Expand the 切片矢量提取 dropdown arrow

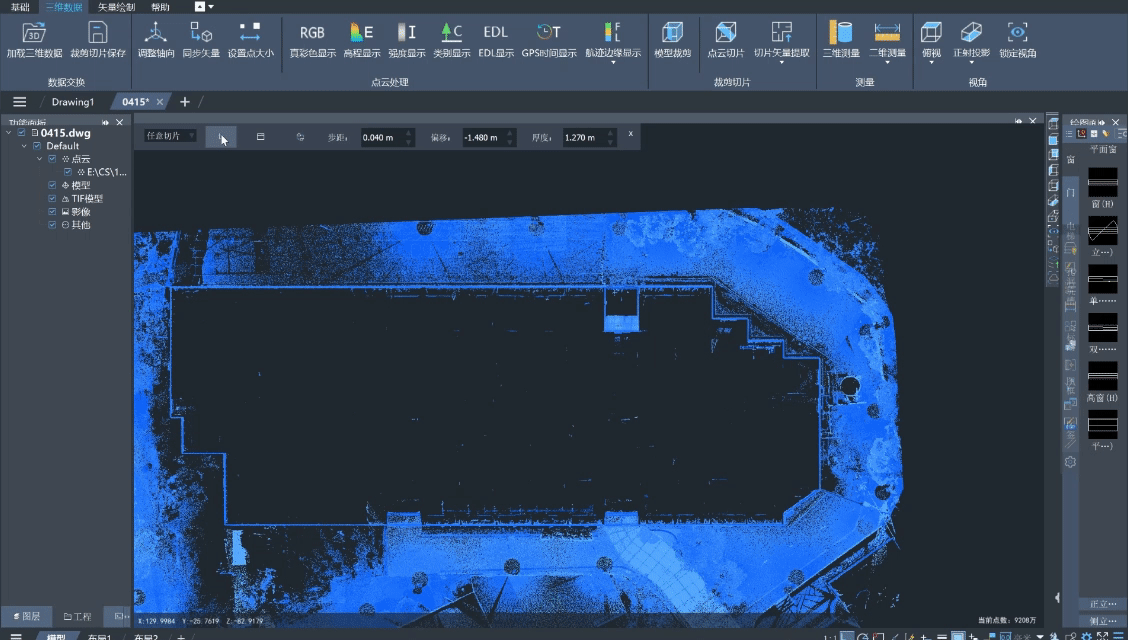(782, 62)
